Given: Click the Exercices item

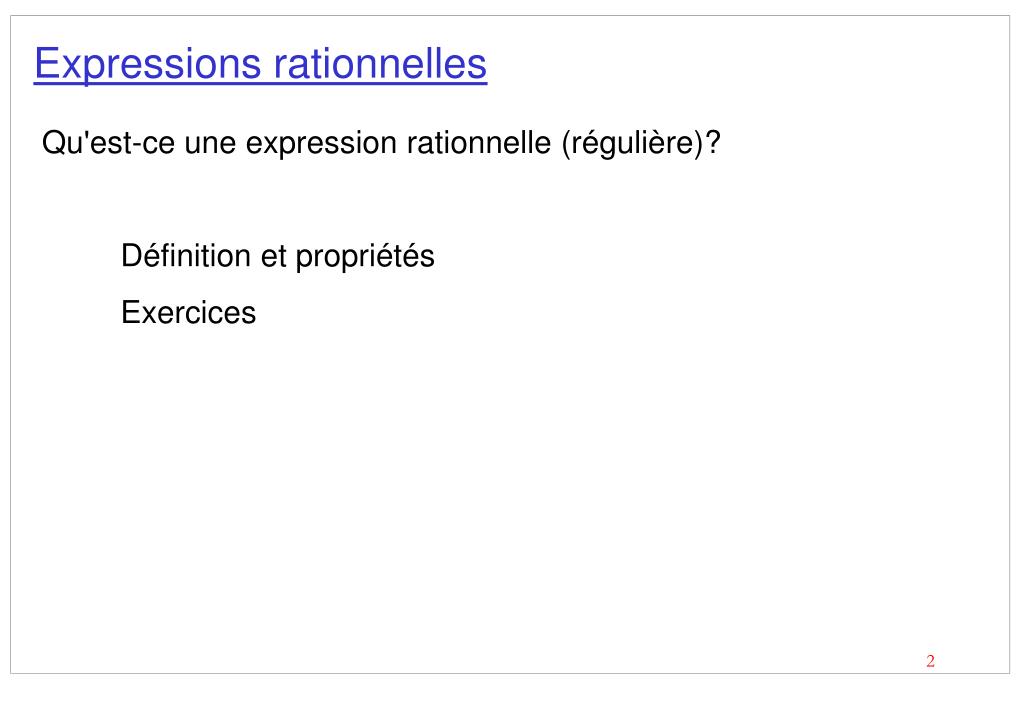Looking at the screenshot, I should pyautogui.click(x=189, y=312).
